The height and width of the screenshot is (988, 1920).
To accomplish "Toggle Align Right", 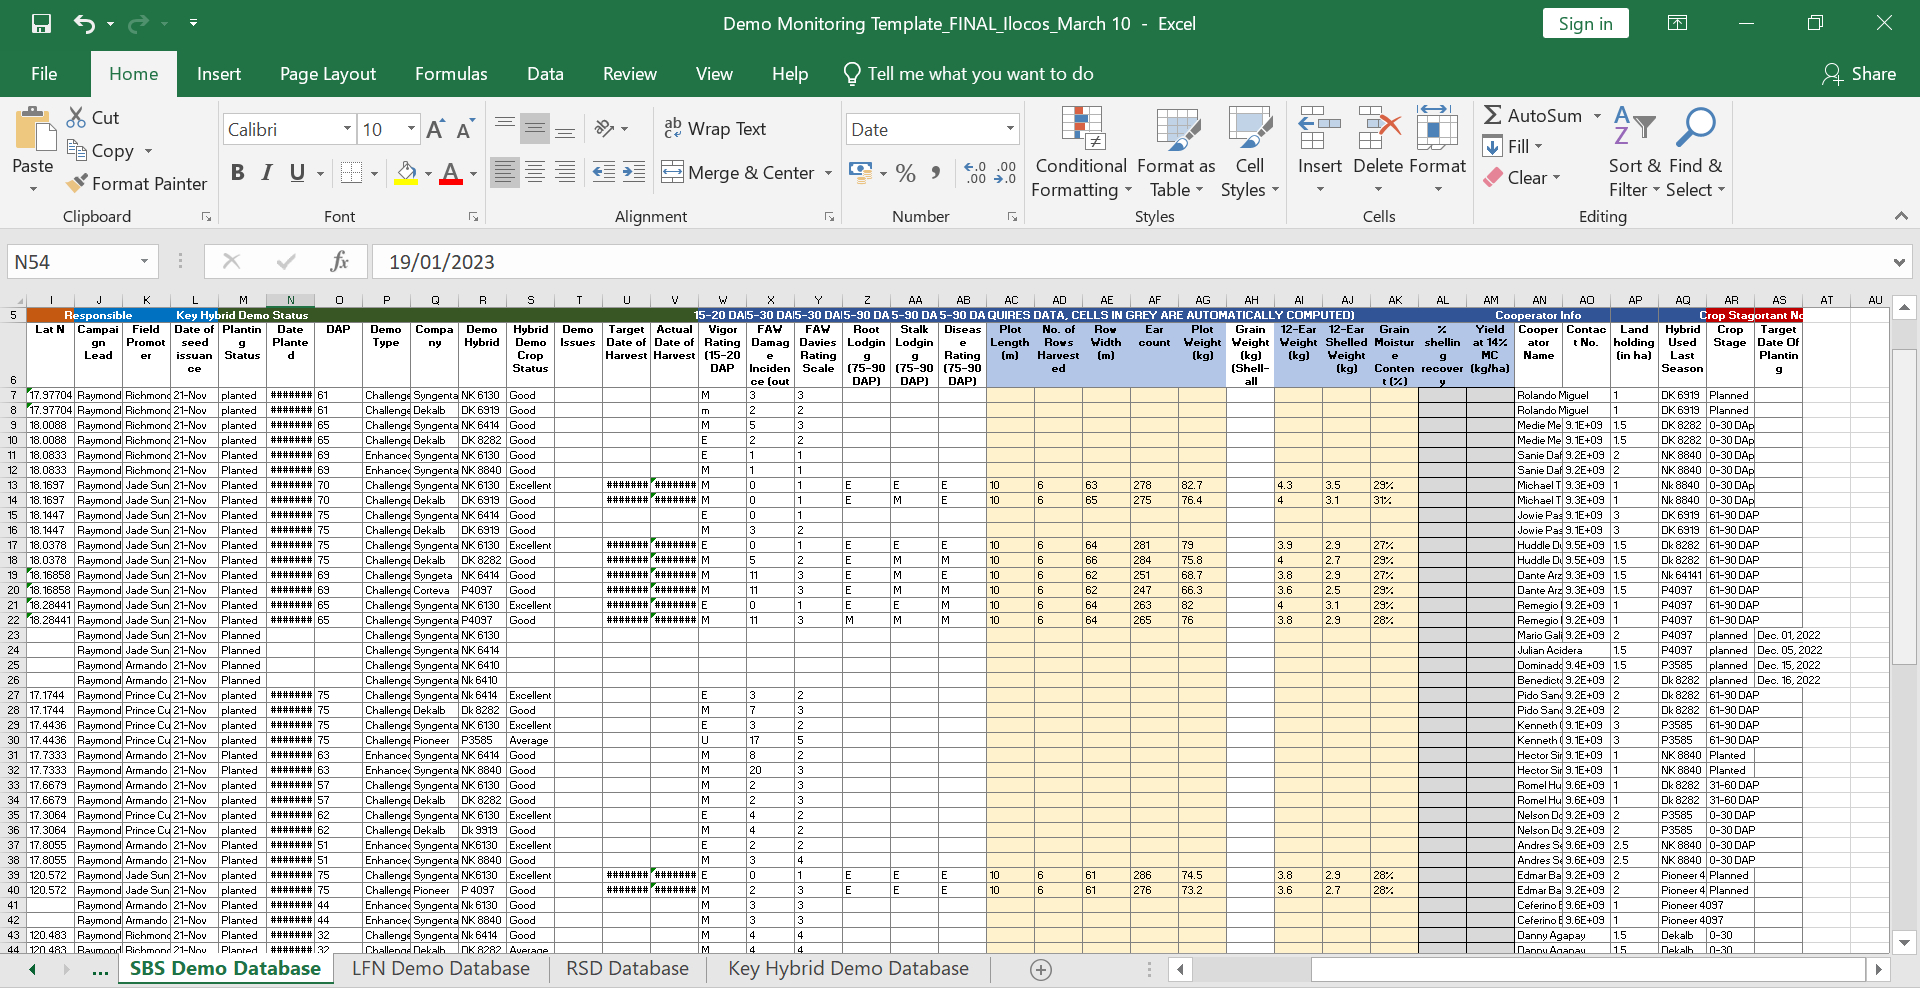I will pyautogui.click(x=565, y=172).
